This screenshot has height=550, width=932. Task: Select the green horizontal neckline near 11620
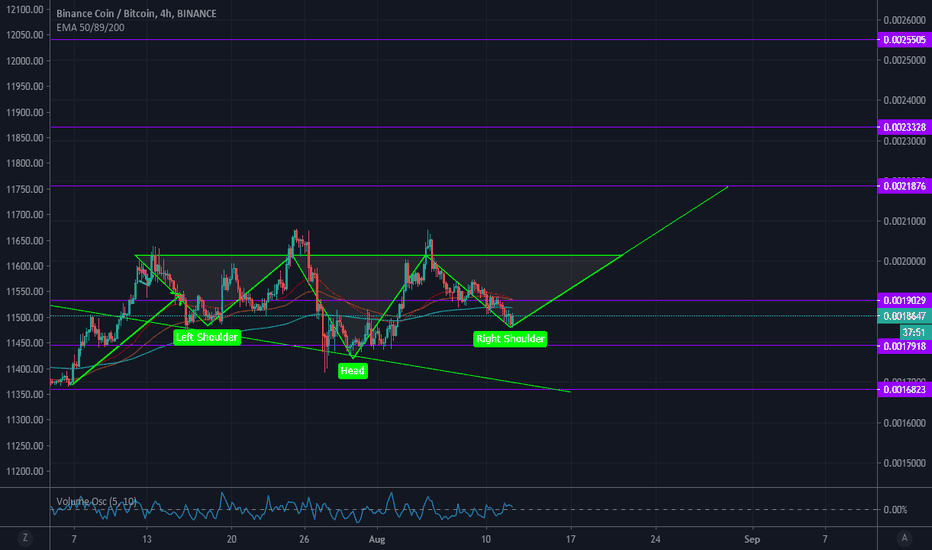point(378,255)
